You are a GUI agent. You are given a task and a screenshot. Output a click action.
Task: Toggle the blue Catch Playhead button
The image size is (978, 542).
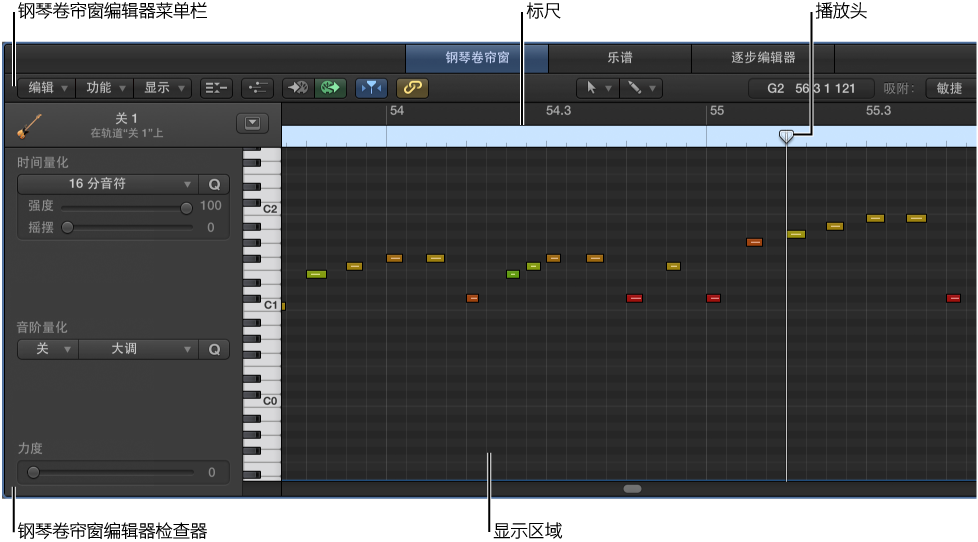click(371, 88)
